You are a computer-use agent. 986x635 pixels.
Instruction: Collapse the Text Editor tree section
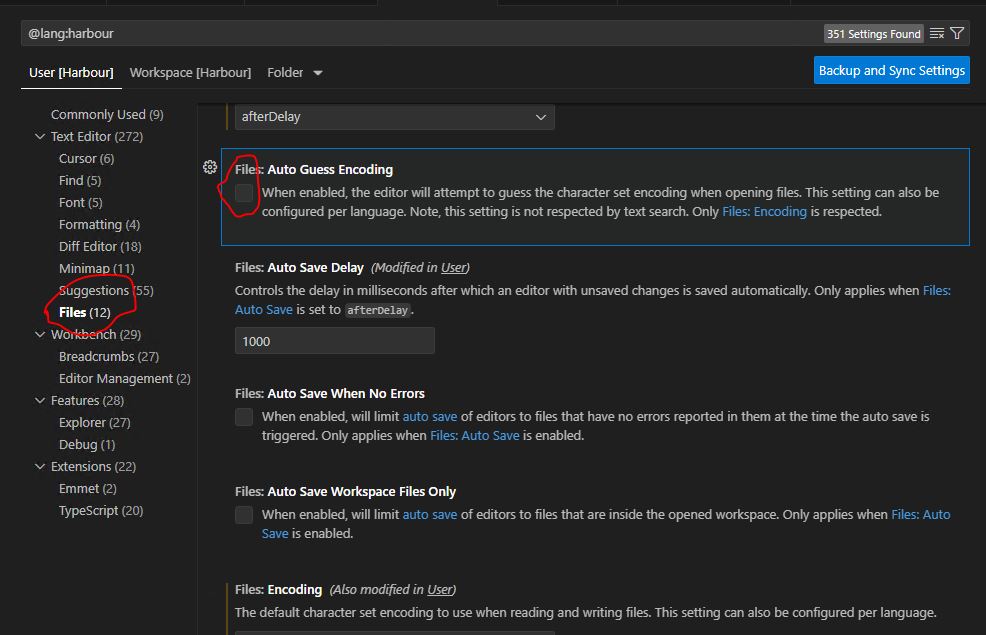point(40,137)
